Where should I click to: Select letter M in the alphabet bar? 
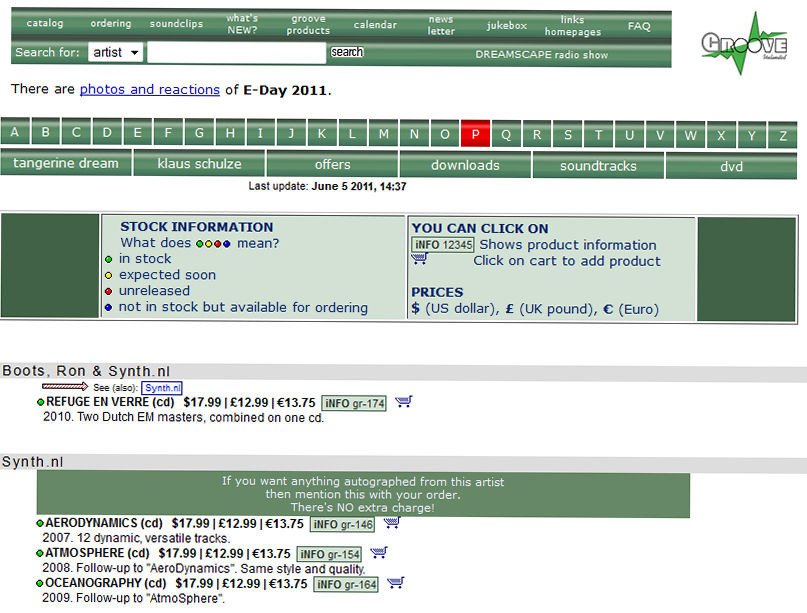[383, 134]
